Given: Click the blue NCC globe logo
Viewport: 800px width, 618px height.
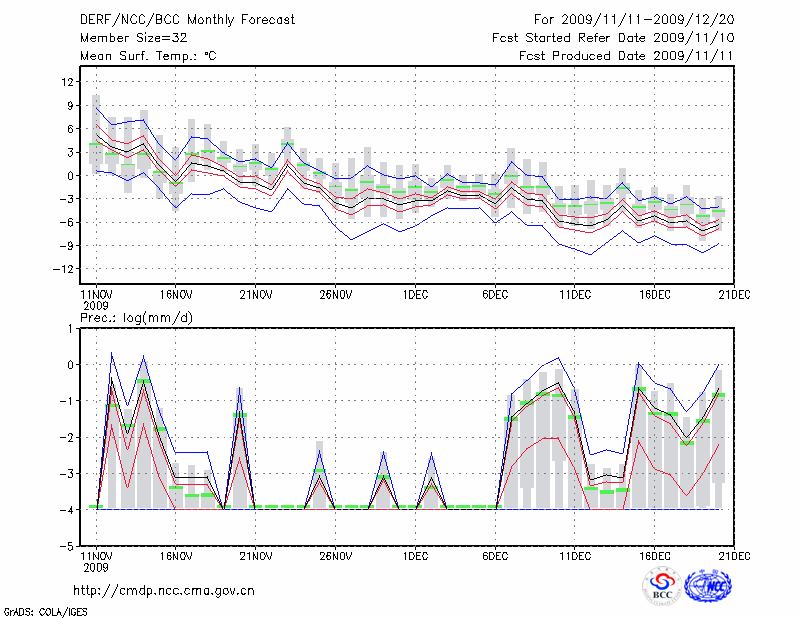Looking at the screenshot, I should pyautogui.click(x=707, y=587).
